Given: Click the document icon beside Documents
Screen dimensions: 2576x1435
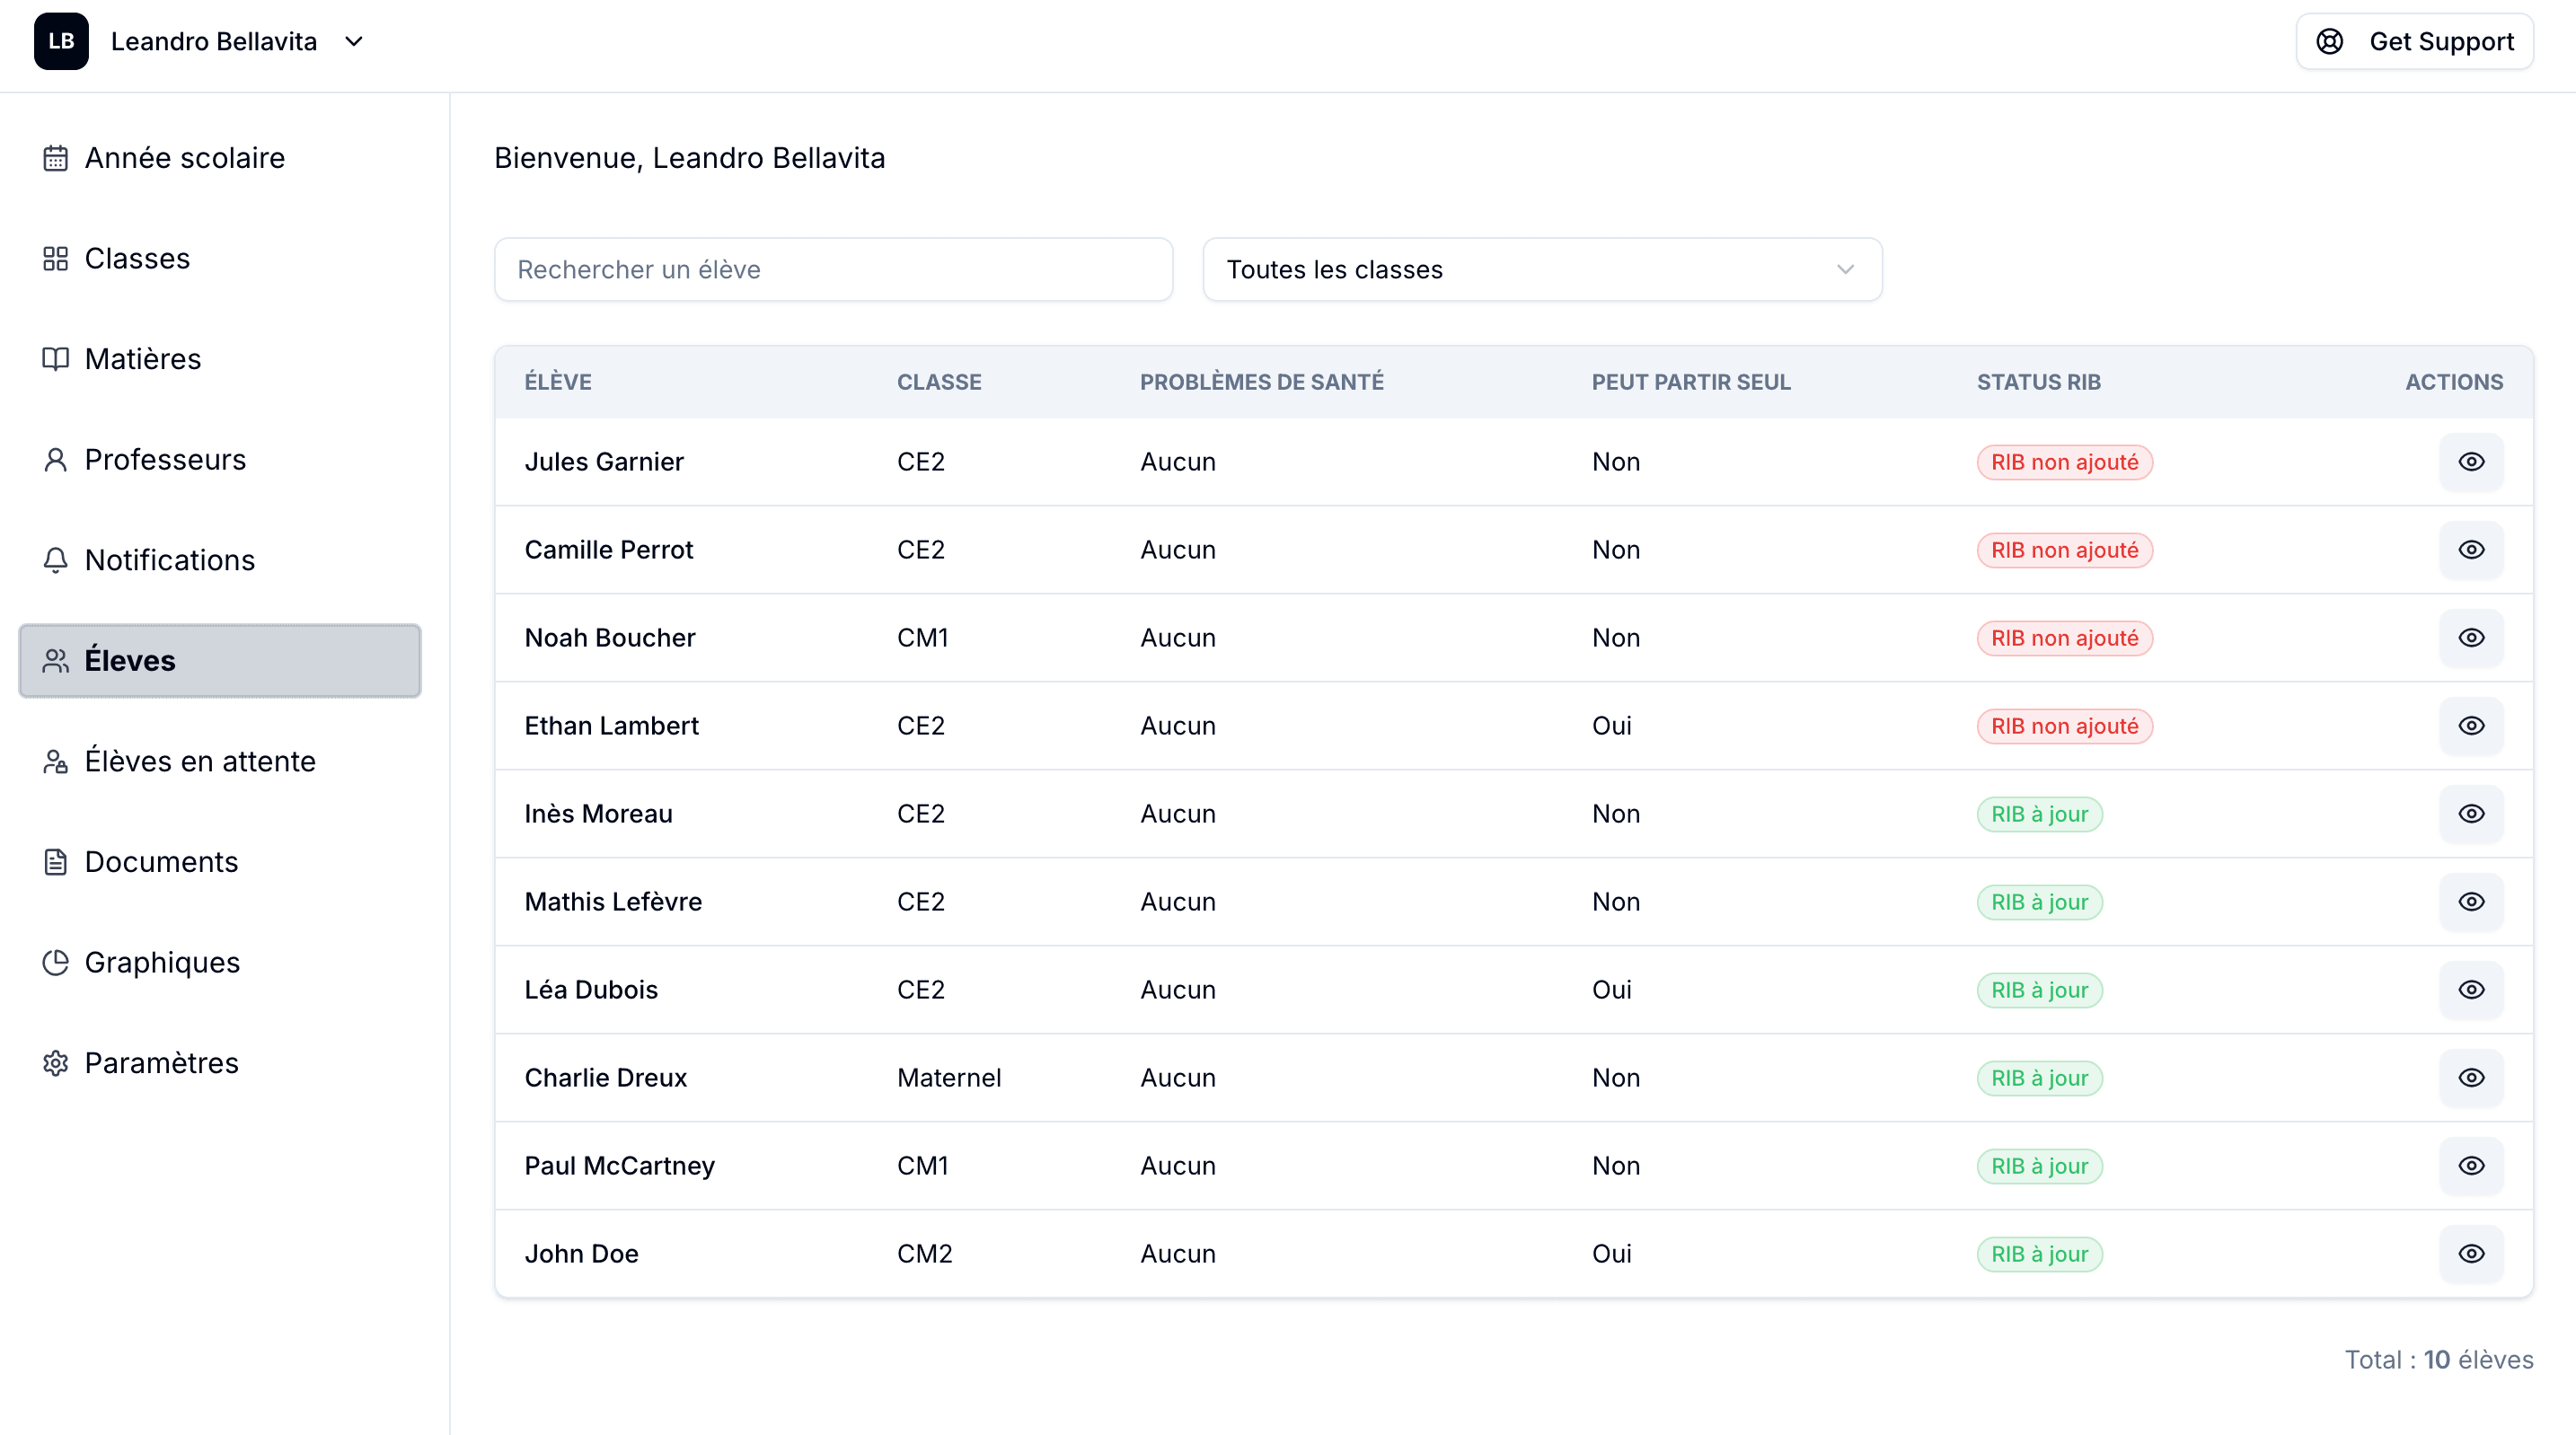Looking at the screenshot, I should pos(56,862).
